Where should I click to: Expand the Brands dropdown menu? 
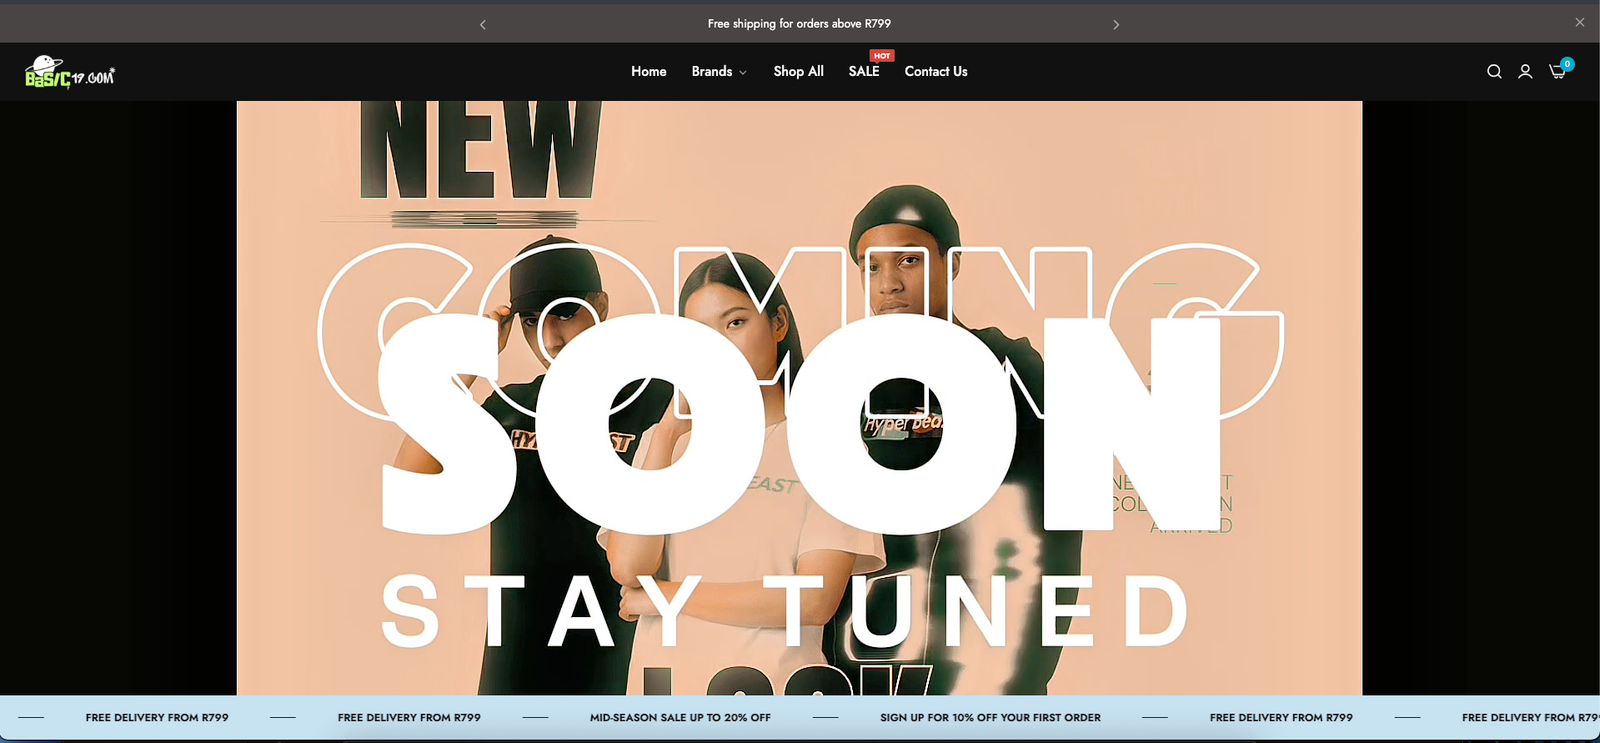click(712, 72)
